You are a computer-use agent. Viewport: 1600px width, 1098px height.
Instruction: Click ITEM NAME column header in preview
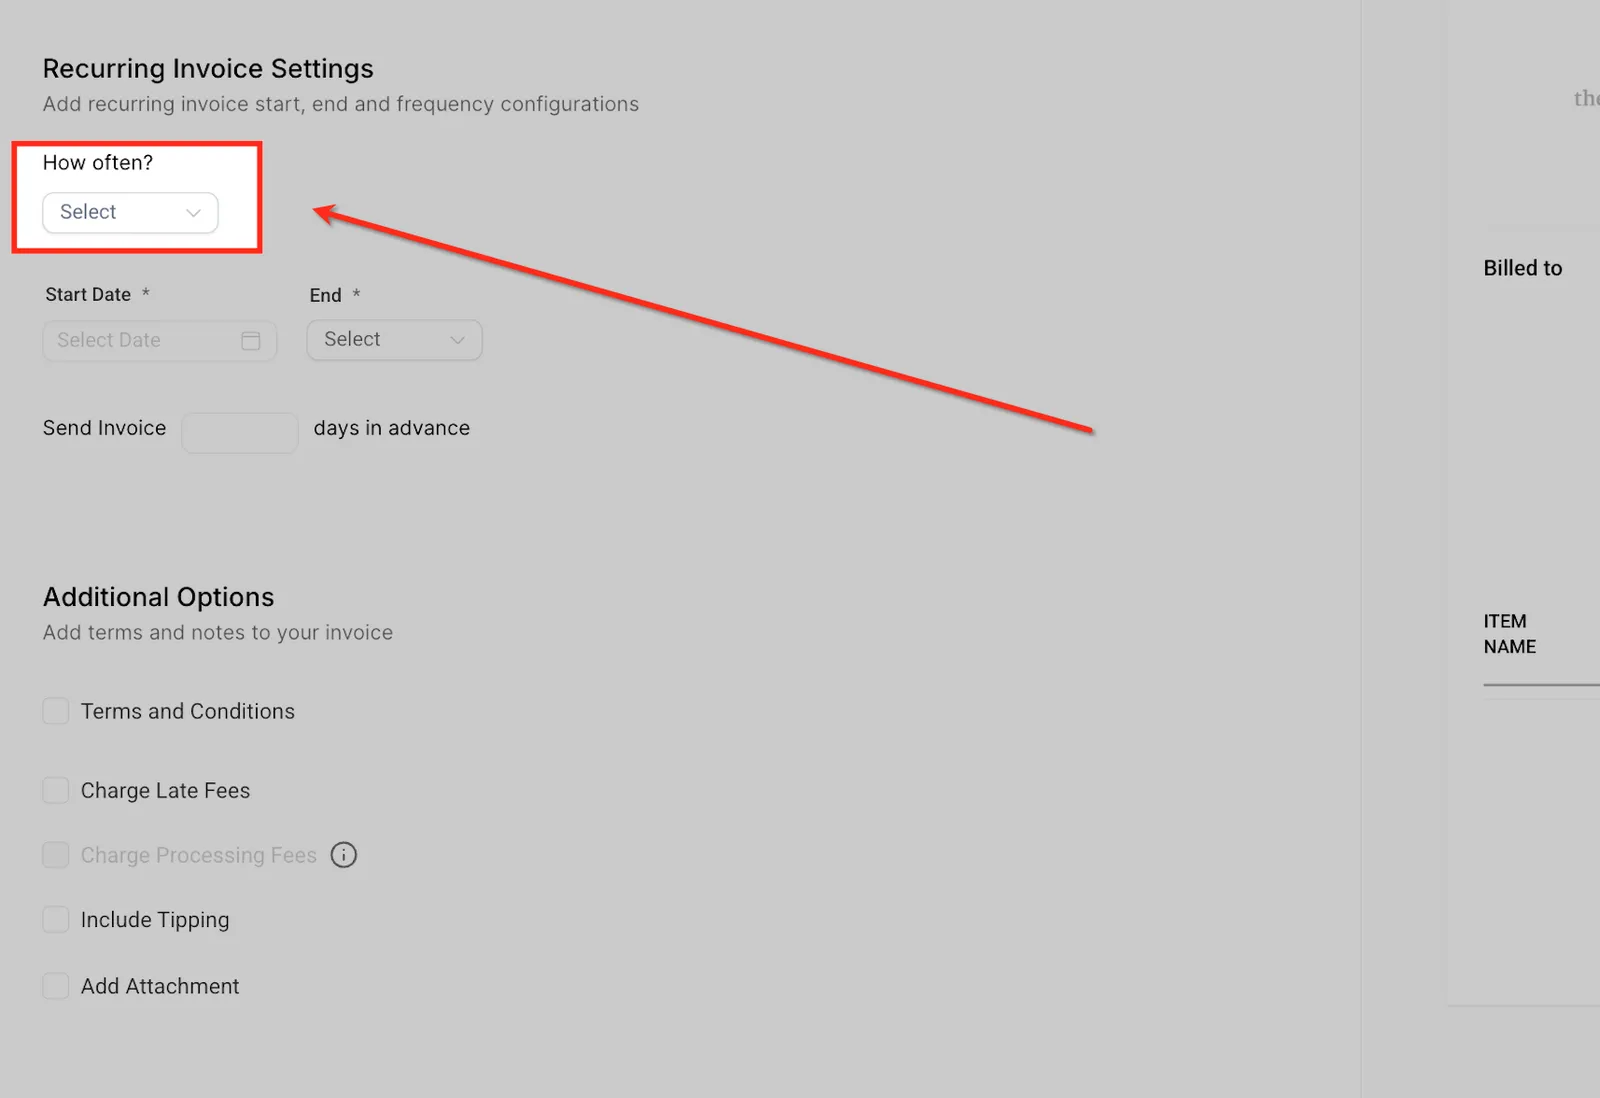pyautogui.click(x=1510, y=634)
